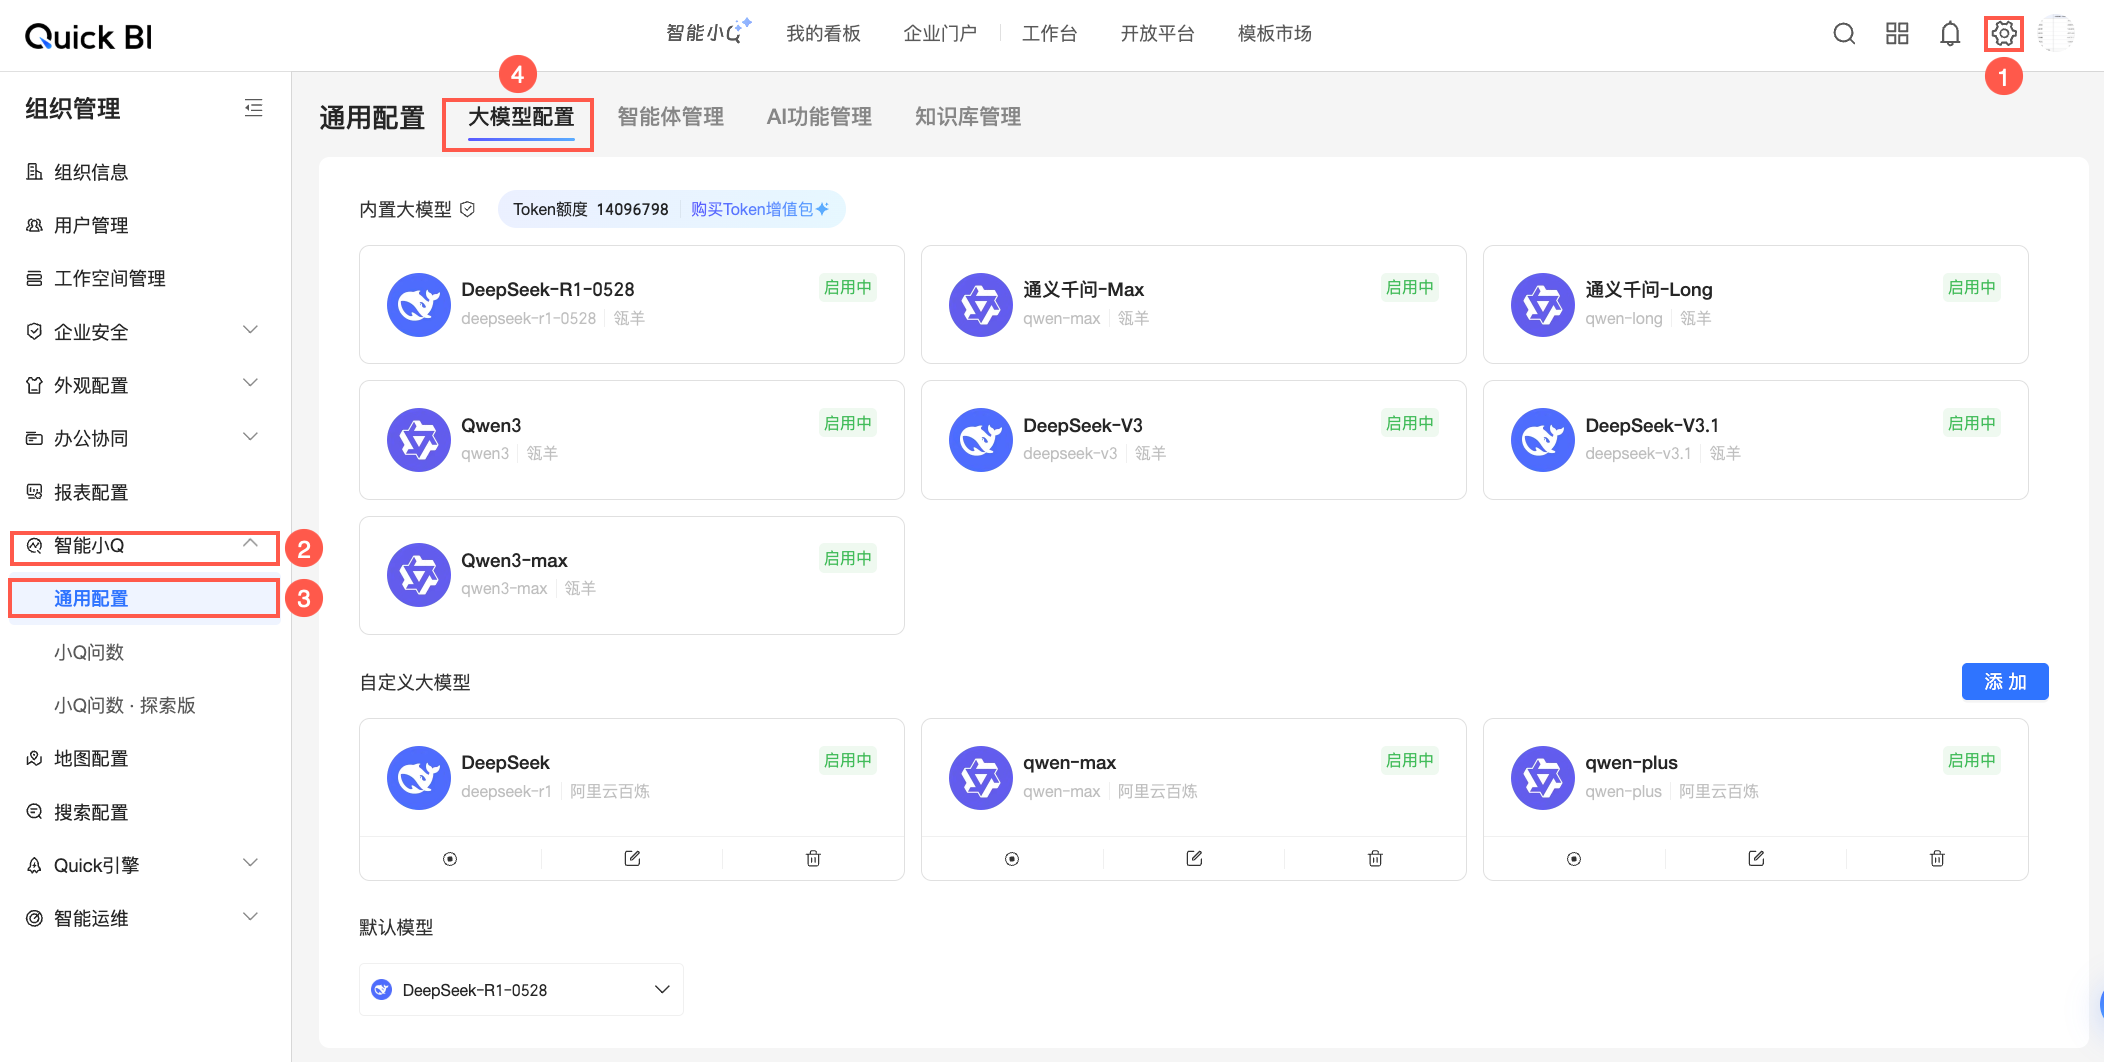Click the 通义千问-Max card 启用中 badge
The image size is (2104, 1062).
pyautogui.click(x=1409, y=288)
